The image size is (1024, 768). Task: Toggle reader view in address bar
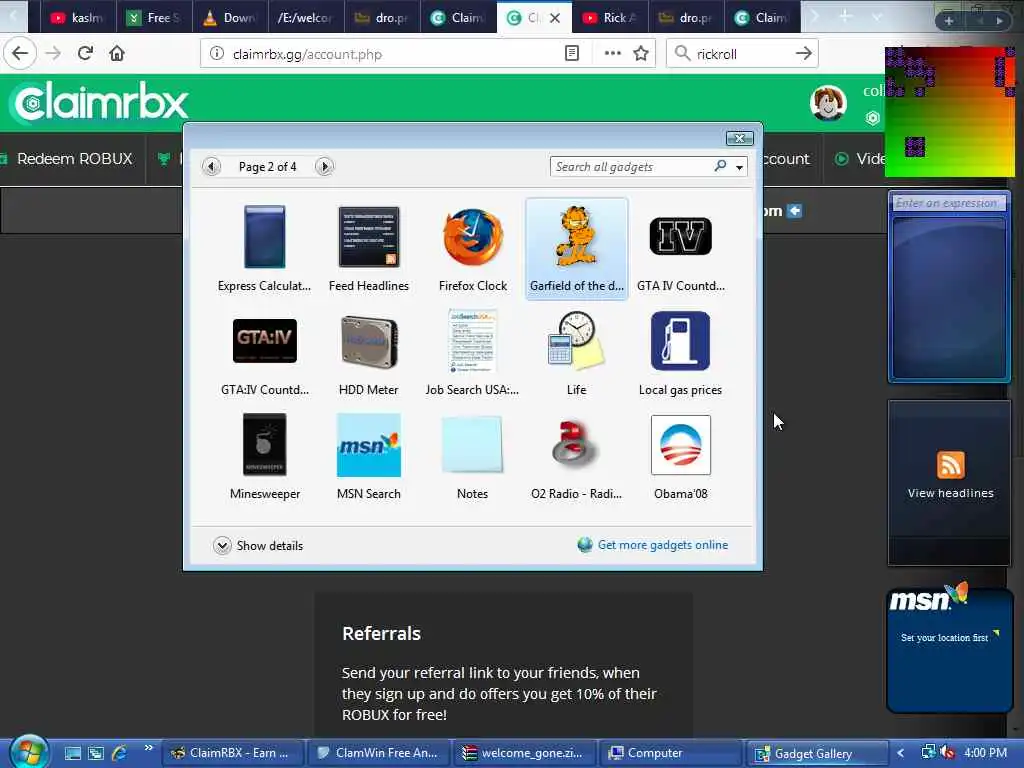(x=571, y=54)
